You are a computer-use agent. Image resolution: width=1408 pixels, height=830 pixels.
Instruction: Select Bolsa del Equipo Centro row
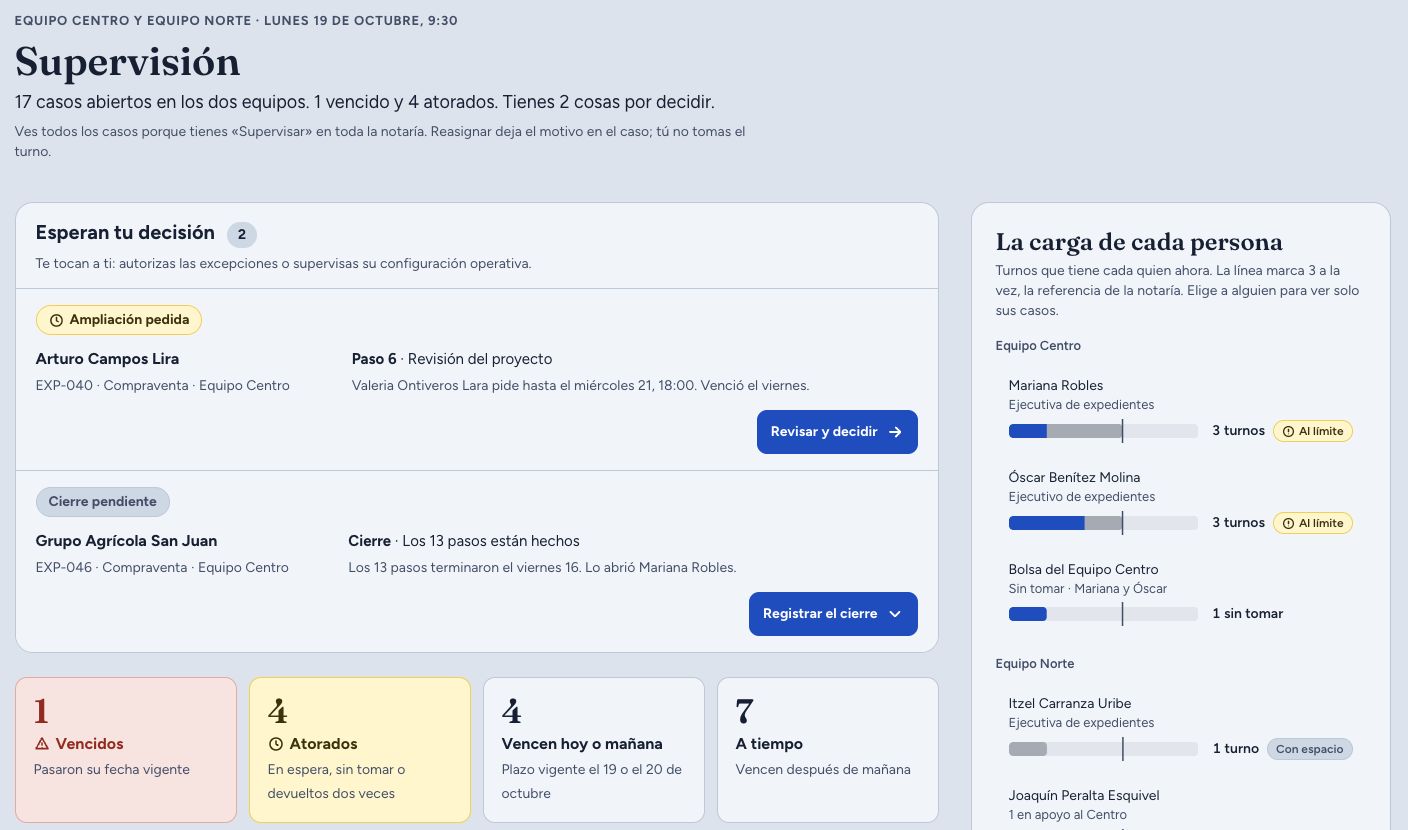pyautogui.click(x=1180, y=592)
